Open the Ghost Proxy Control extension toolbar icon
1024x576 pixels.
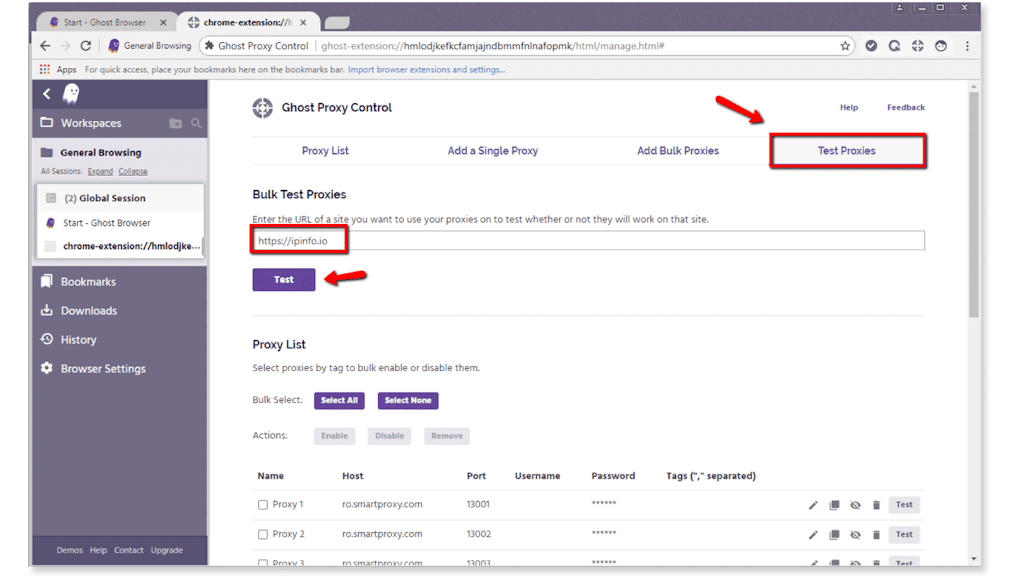click(918, 46)
